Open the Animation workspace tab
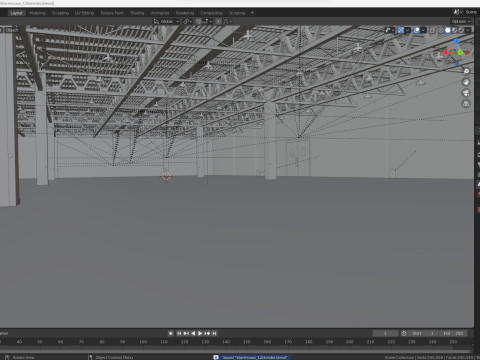 click(x=160, y=13)
